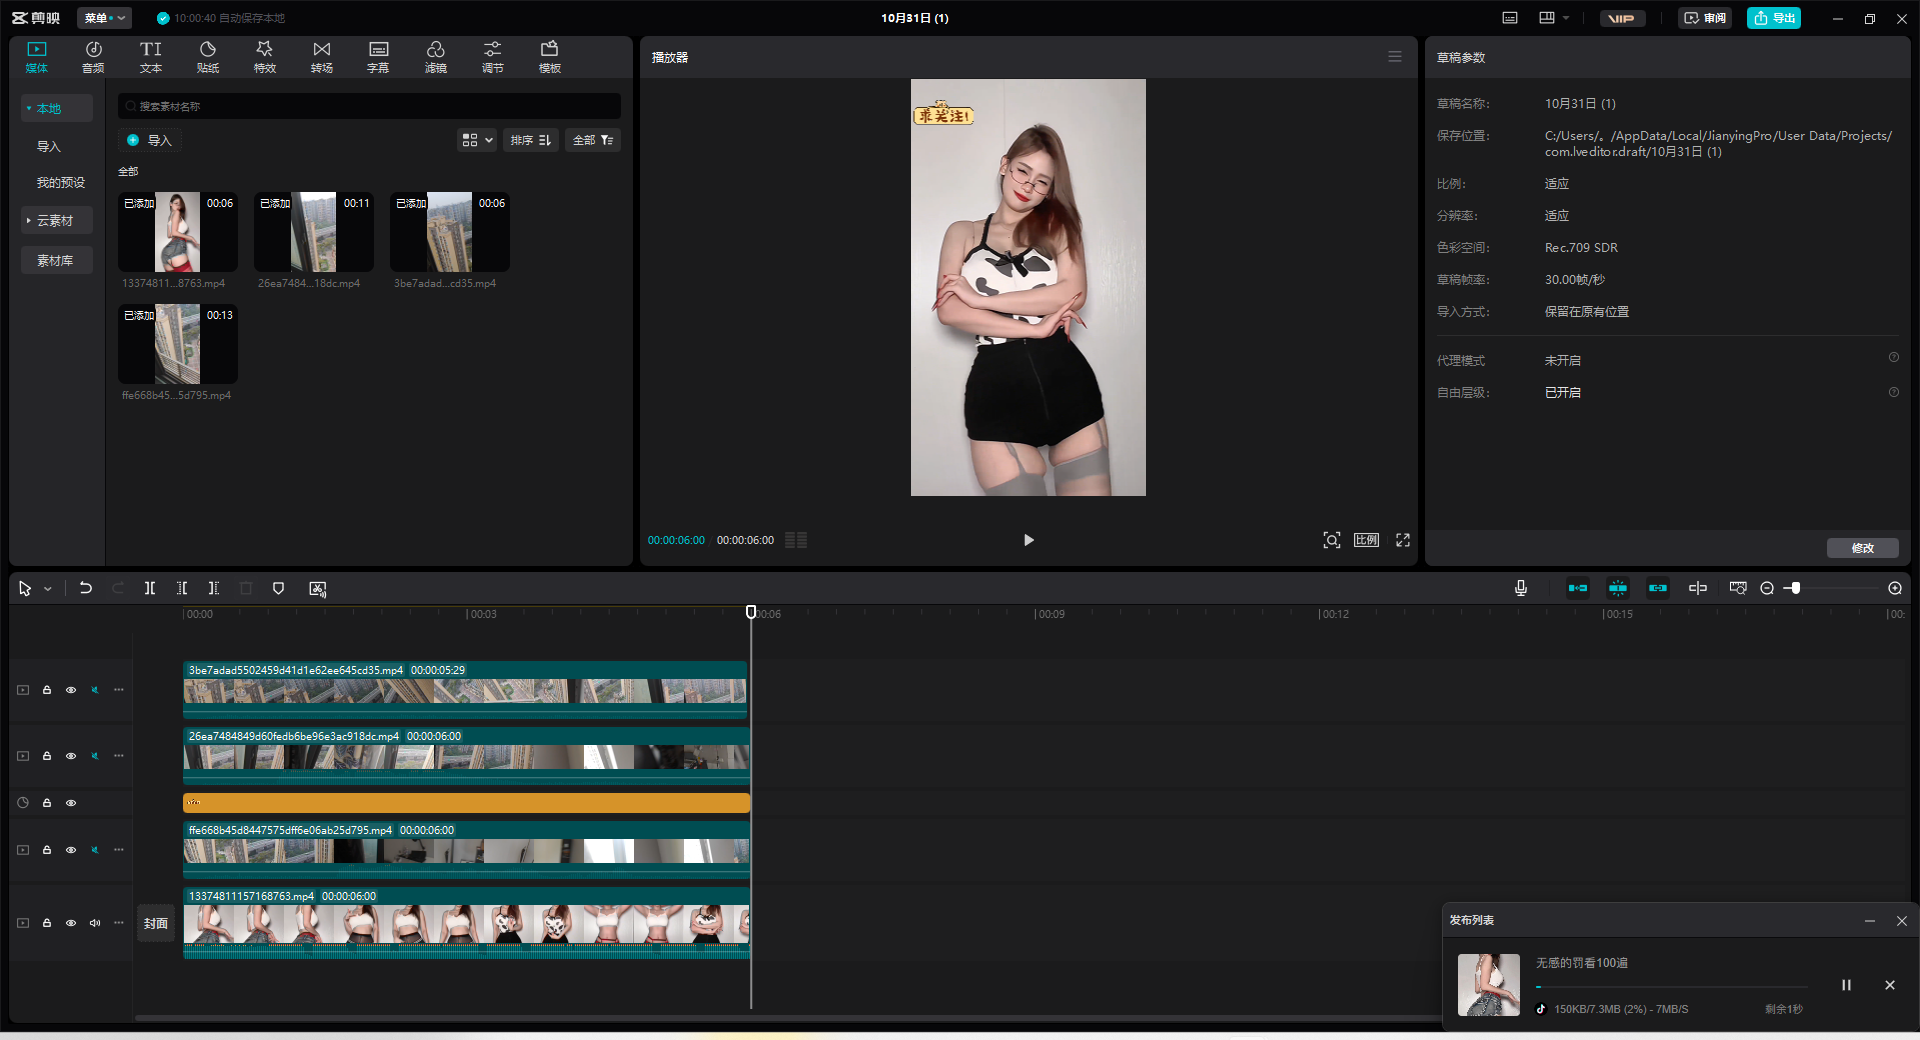Open the 模板 templates panel

click(550, 57)
